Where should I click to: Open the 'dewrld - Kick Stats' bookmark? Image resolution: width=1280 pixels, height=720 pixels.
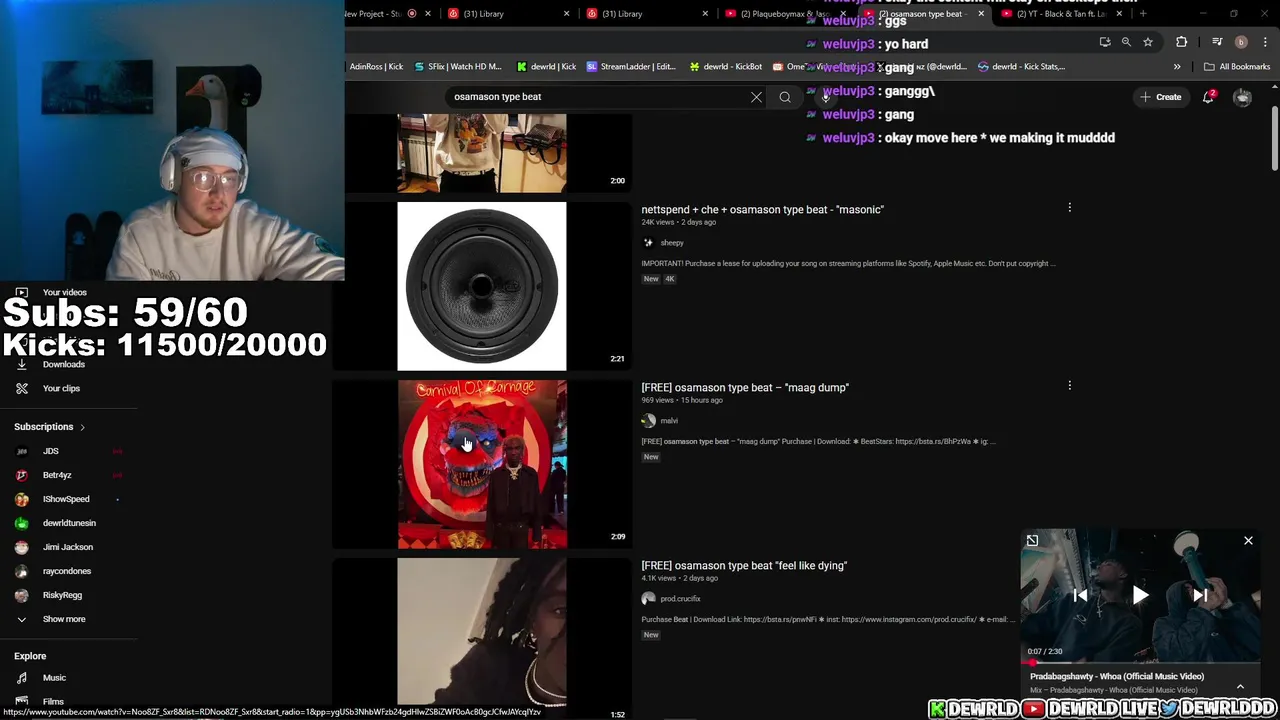point(1021,67)
